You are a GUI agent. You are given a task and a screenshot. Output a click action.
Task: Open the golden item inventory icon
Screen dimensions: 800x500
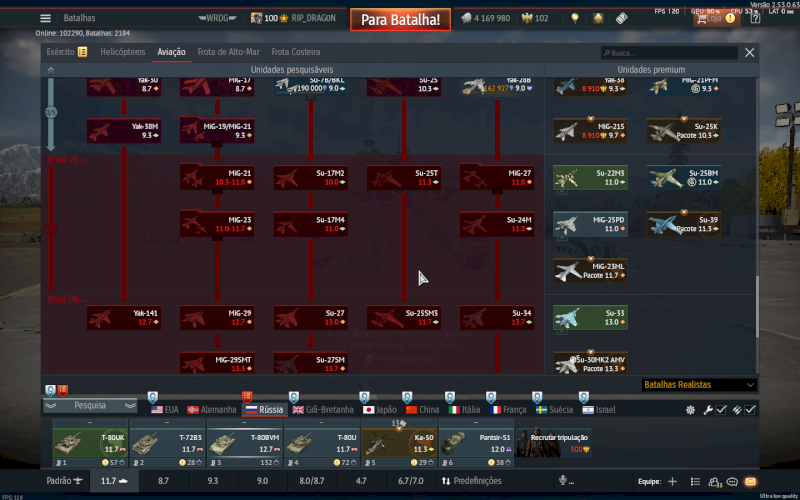(598, 18)
